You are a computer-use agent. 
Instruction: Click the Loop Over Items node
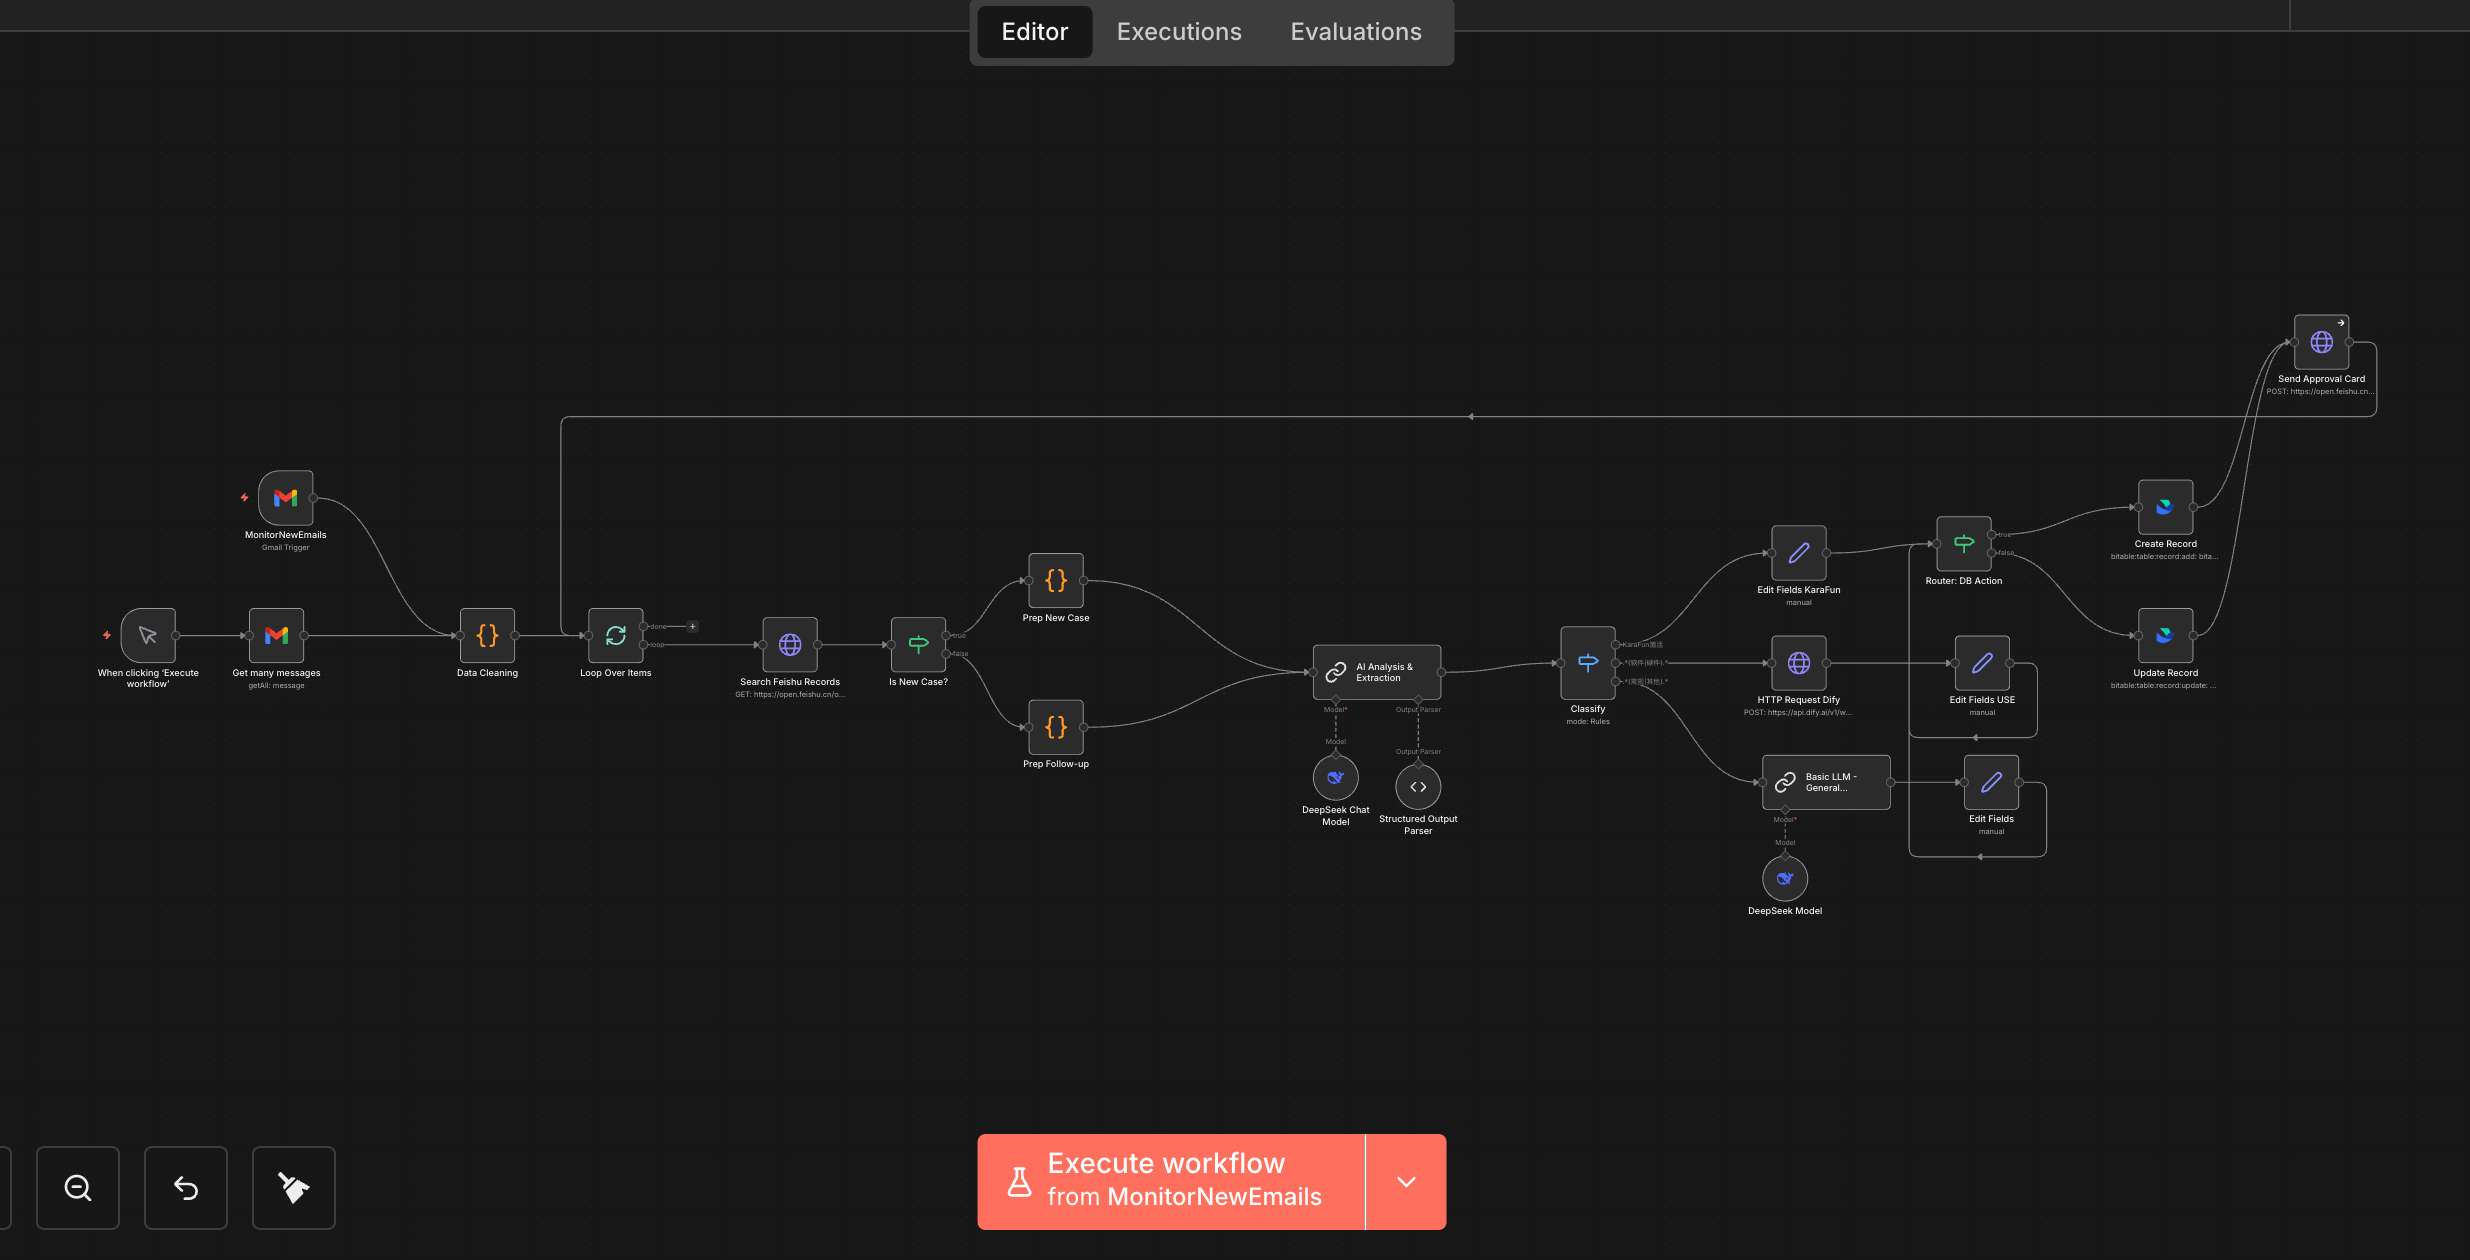(615, 635)
